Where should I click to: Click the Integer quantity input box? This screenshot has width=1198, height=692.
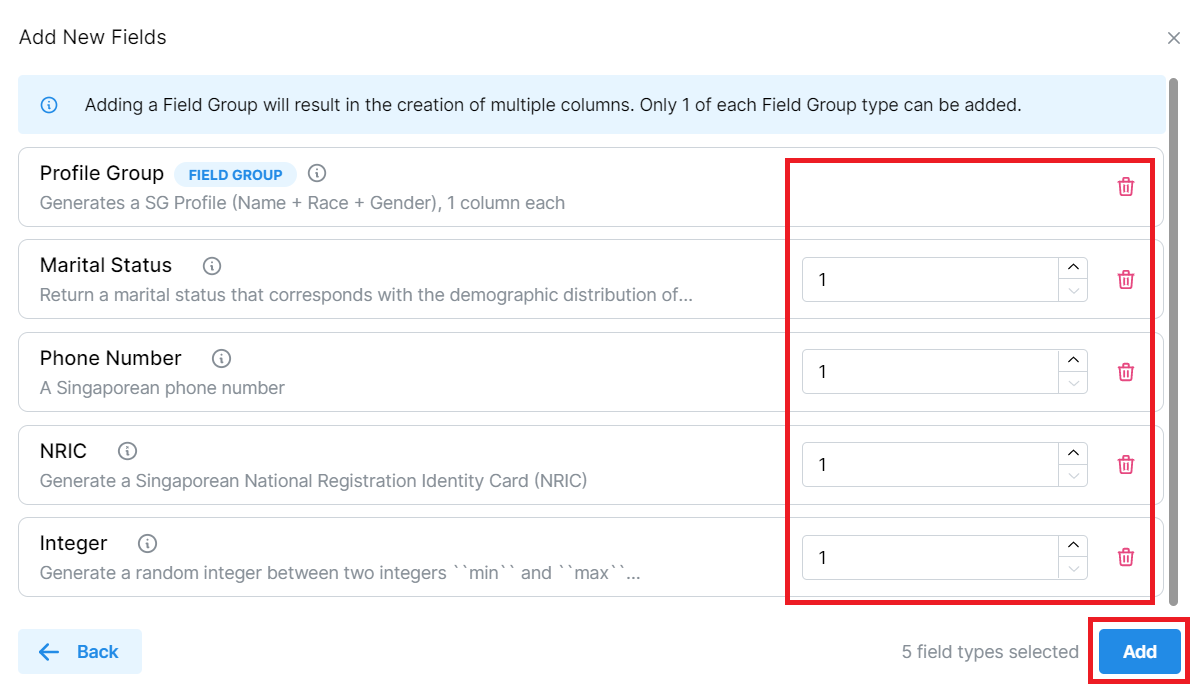[930, 557]
